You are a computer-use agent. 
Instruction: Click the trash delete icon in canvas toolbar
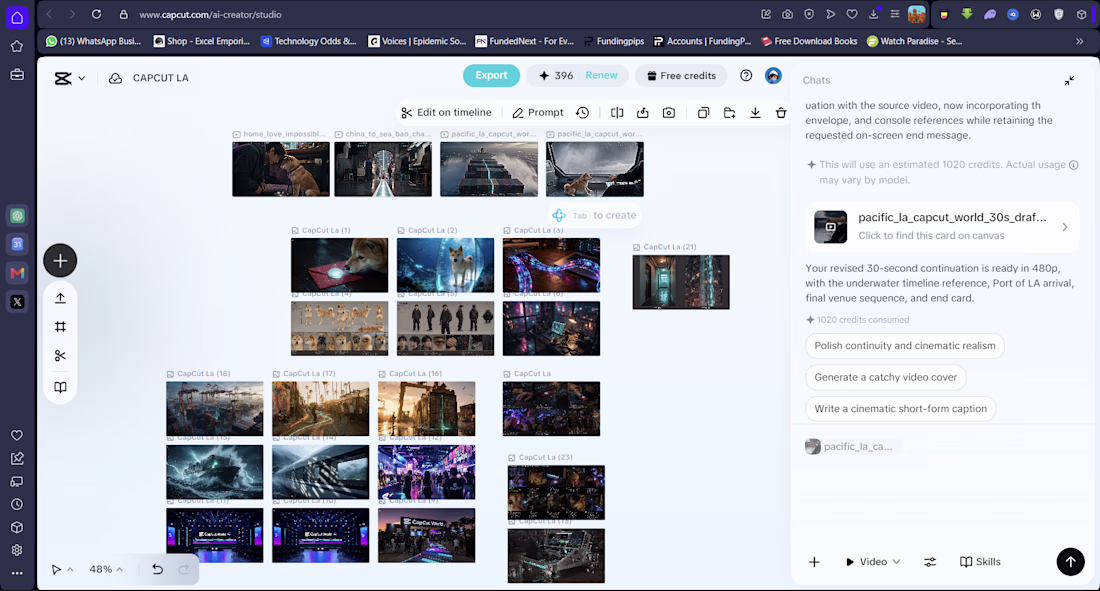(781, 112)
